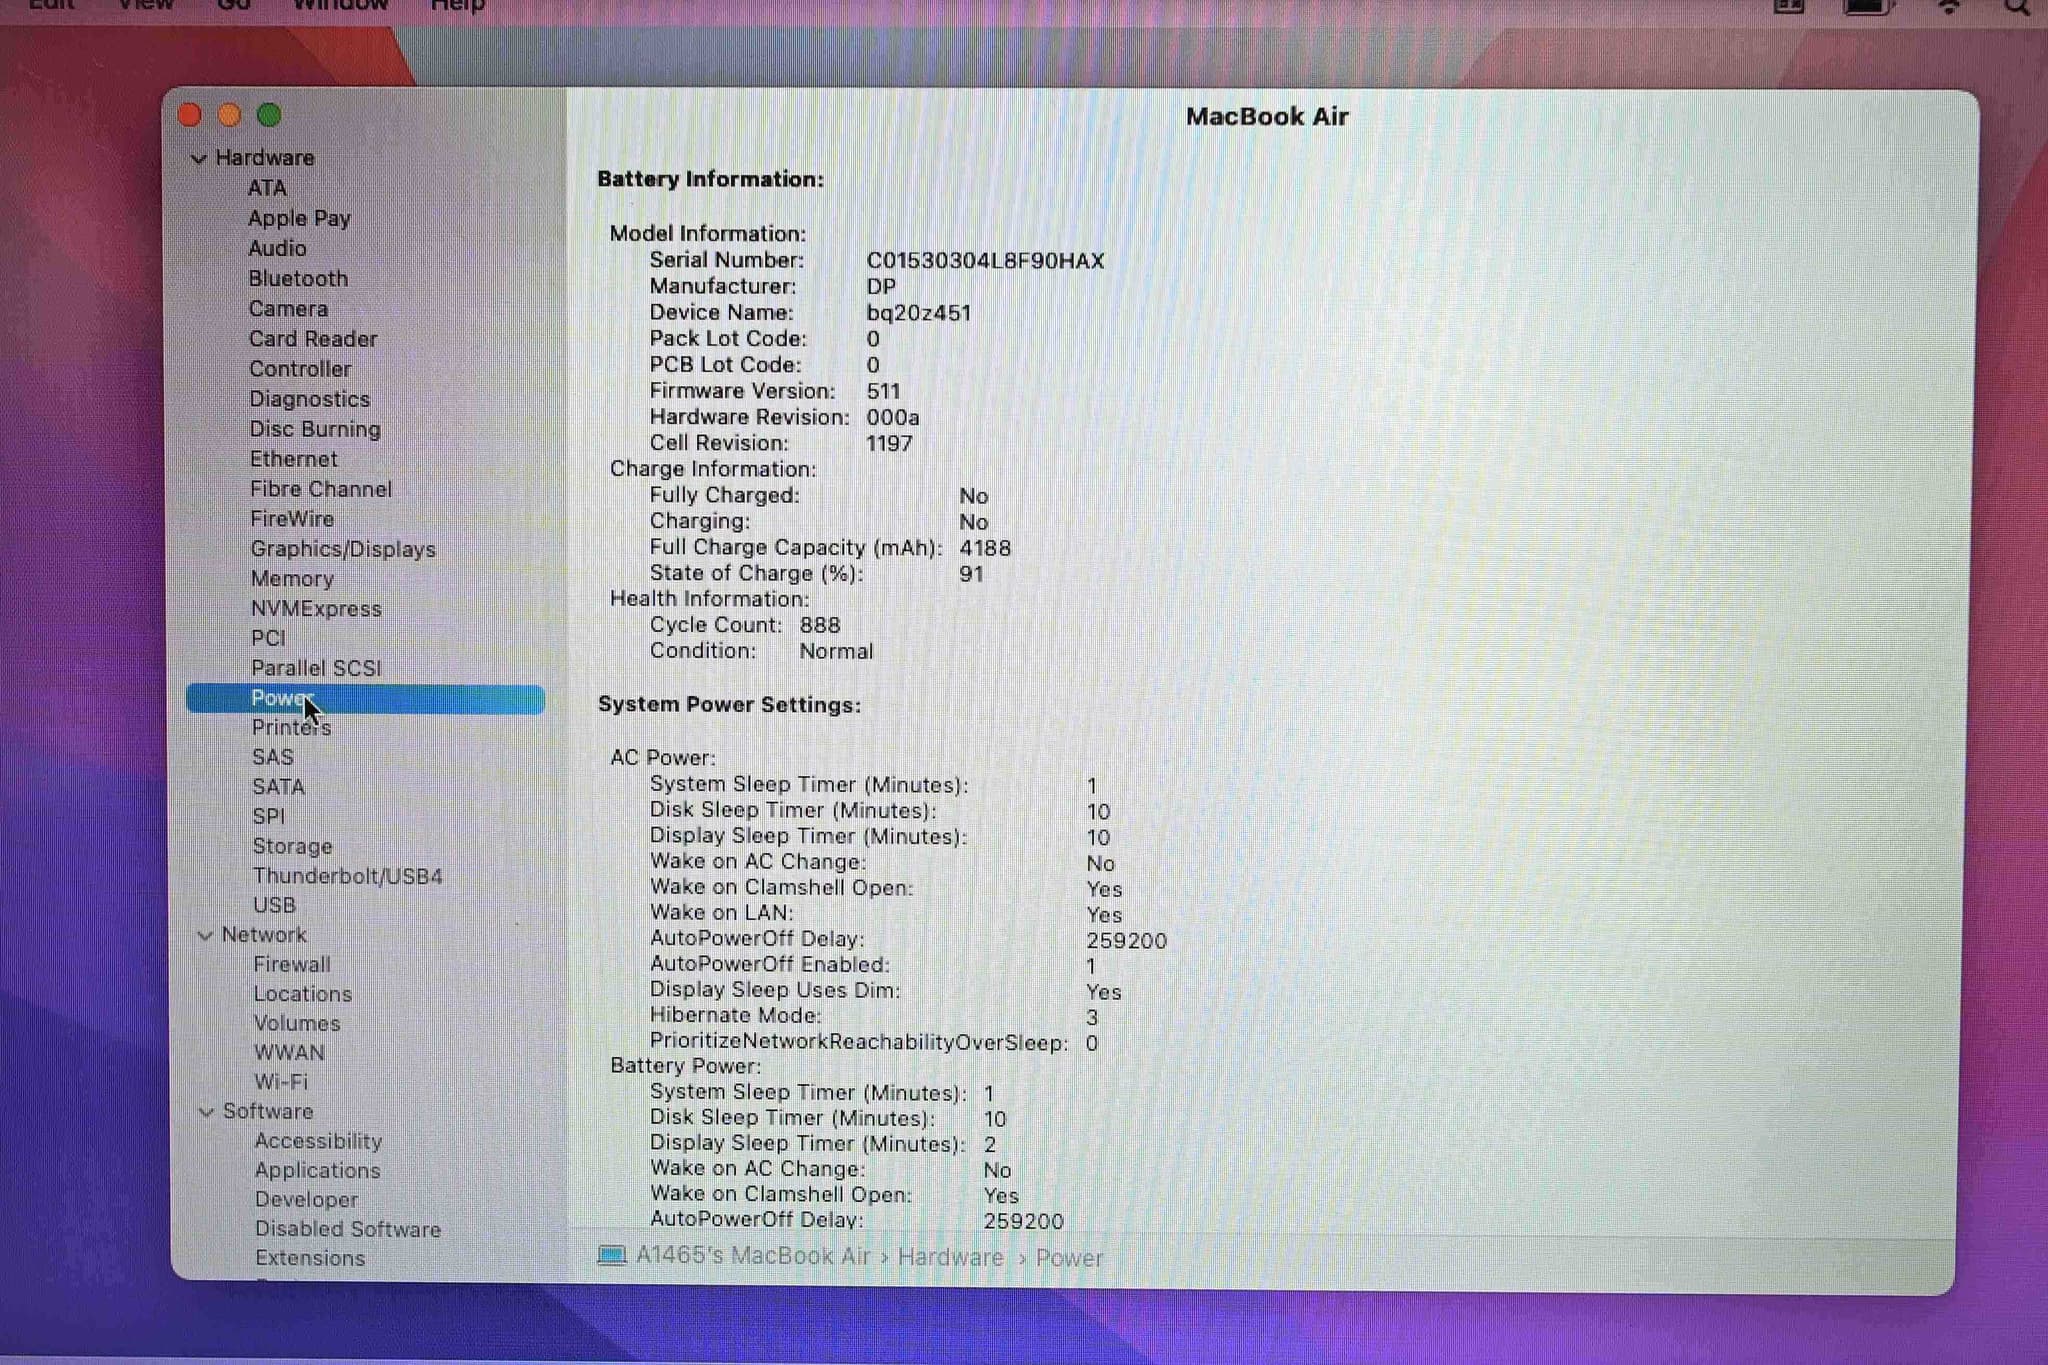
Task: Minimize window with yellow button
Action: pos(229,115)
